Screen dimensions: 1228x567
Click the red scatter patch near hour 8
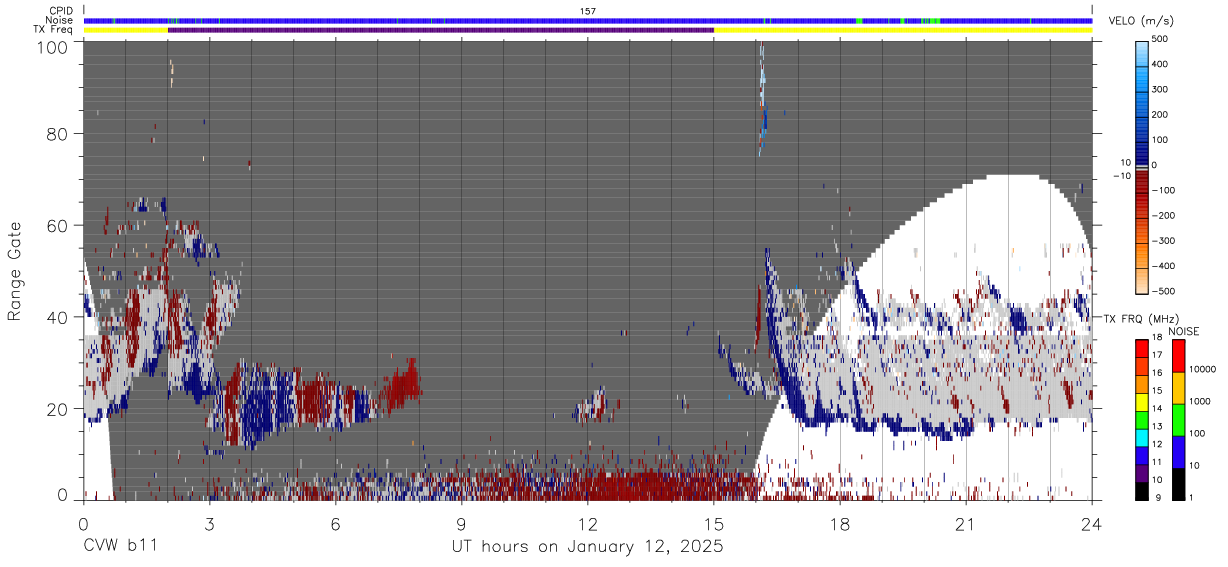[402, 383]
